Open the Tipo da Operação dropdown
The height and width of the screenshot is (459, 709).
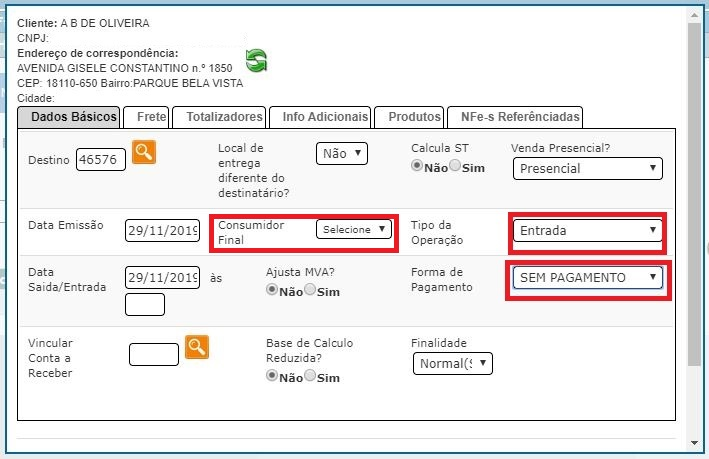point(588,231)
